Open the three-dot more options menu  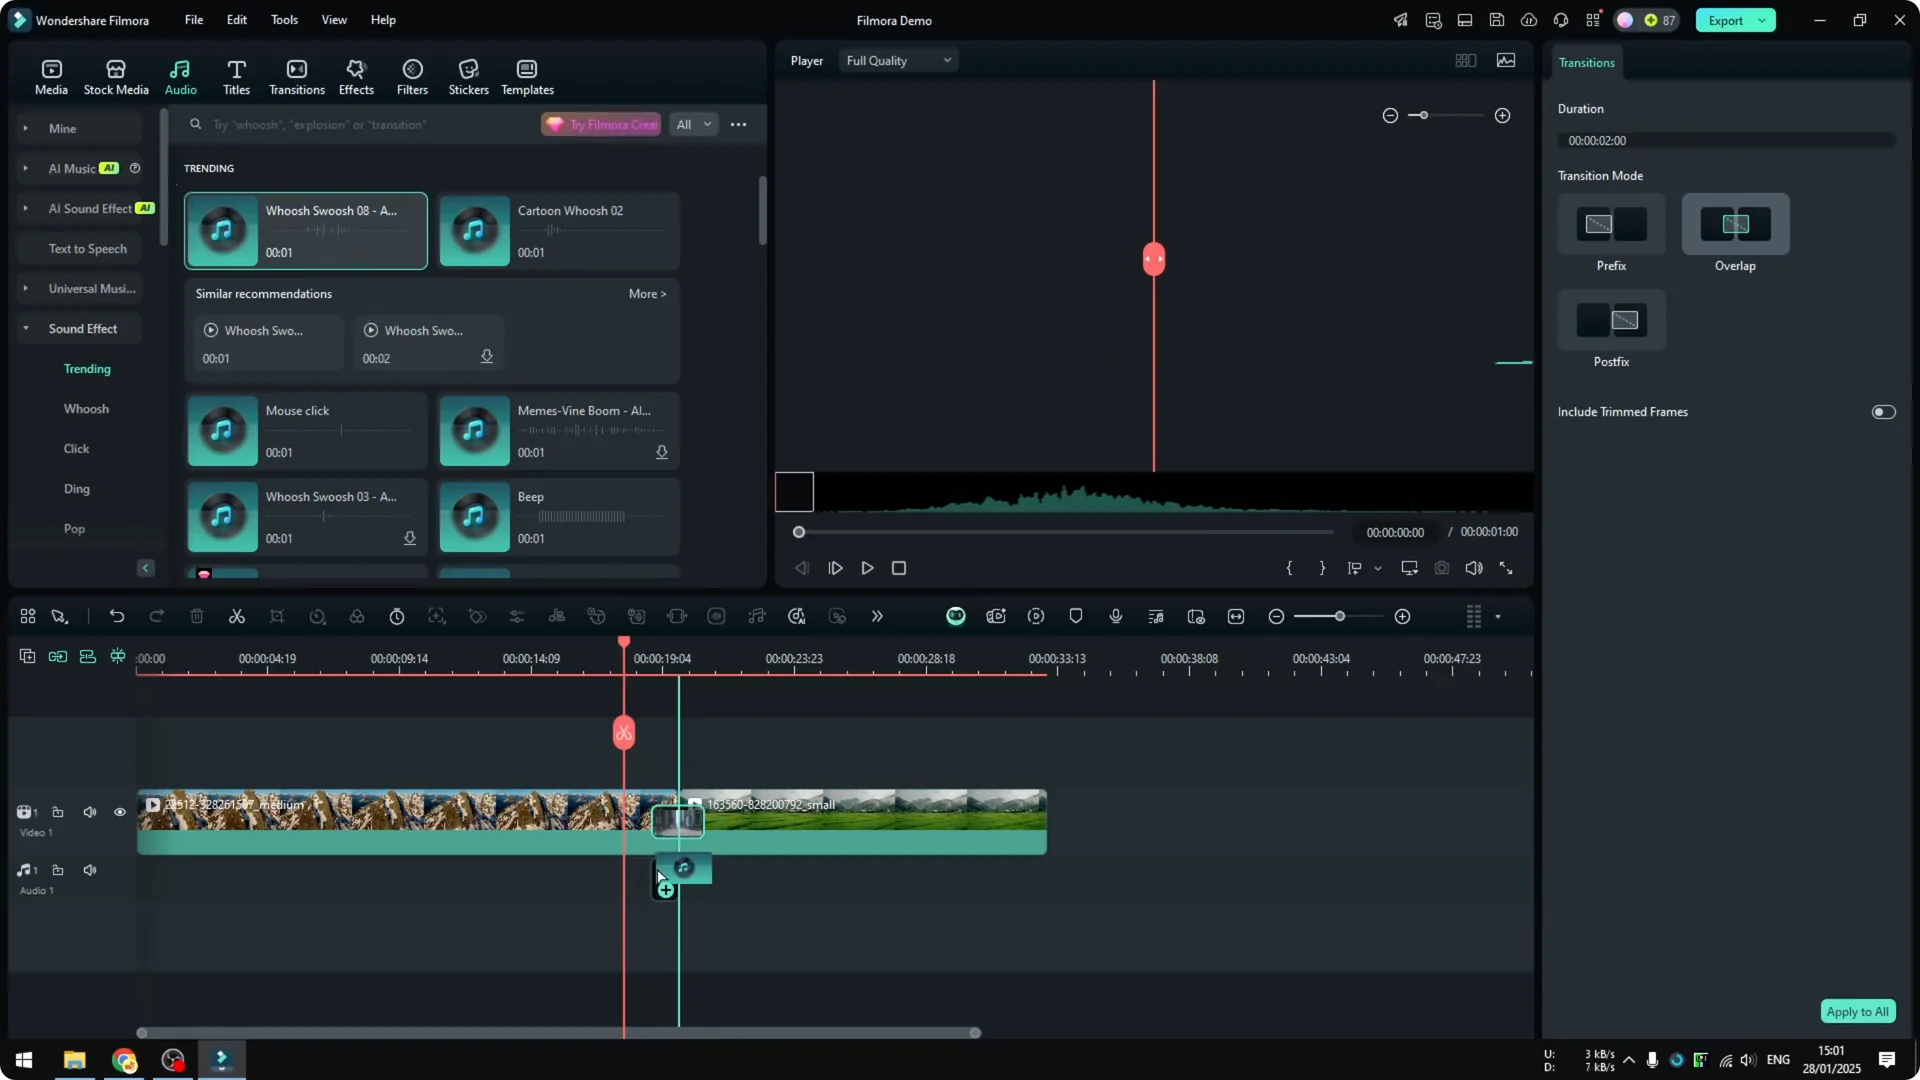tap(738, 125)
